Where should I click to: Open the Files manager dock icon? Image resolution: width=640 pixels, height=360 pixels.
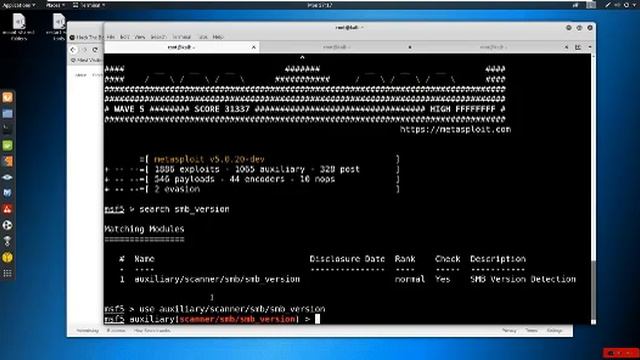pos(7,113)
